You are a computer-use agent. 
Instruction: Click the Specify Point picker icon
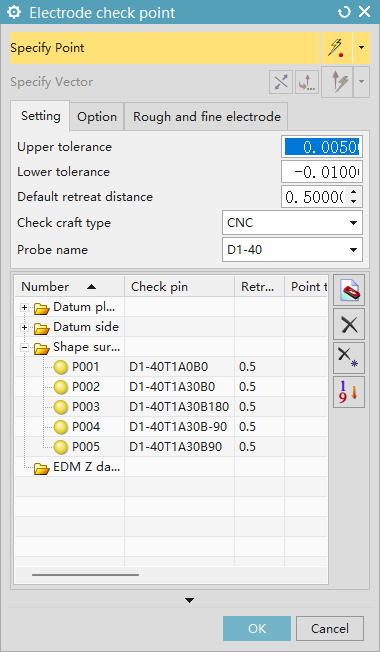[336, 48]
